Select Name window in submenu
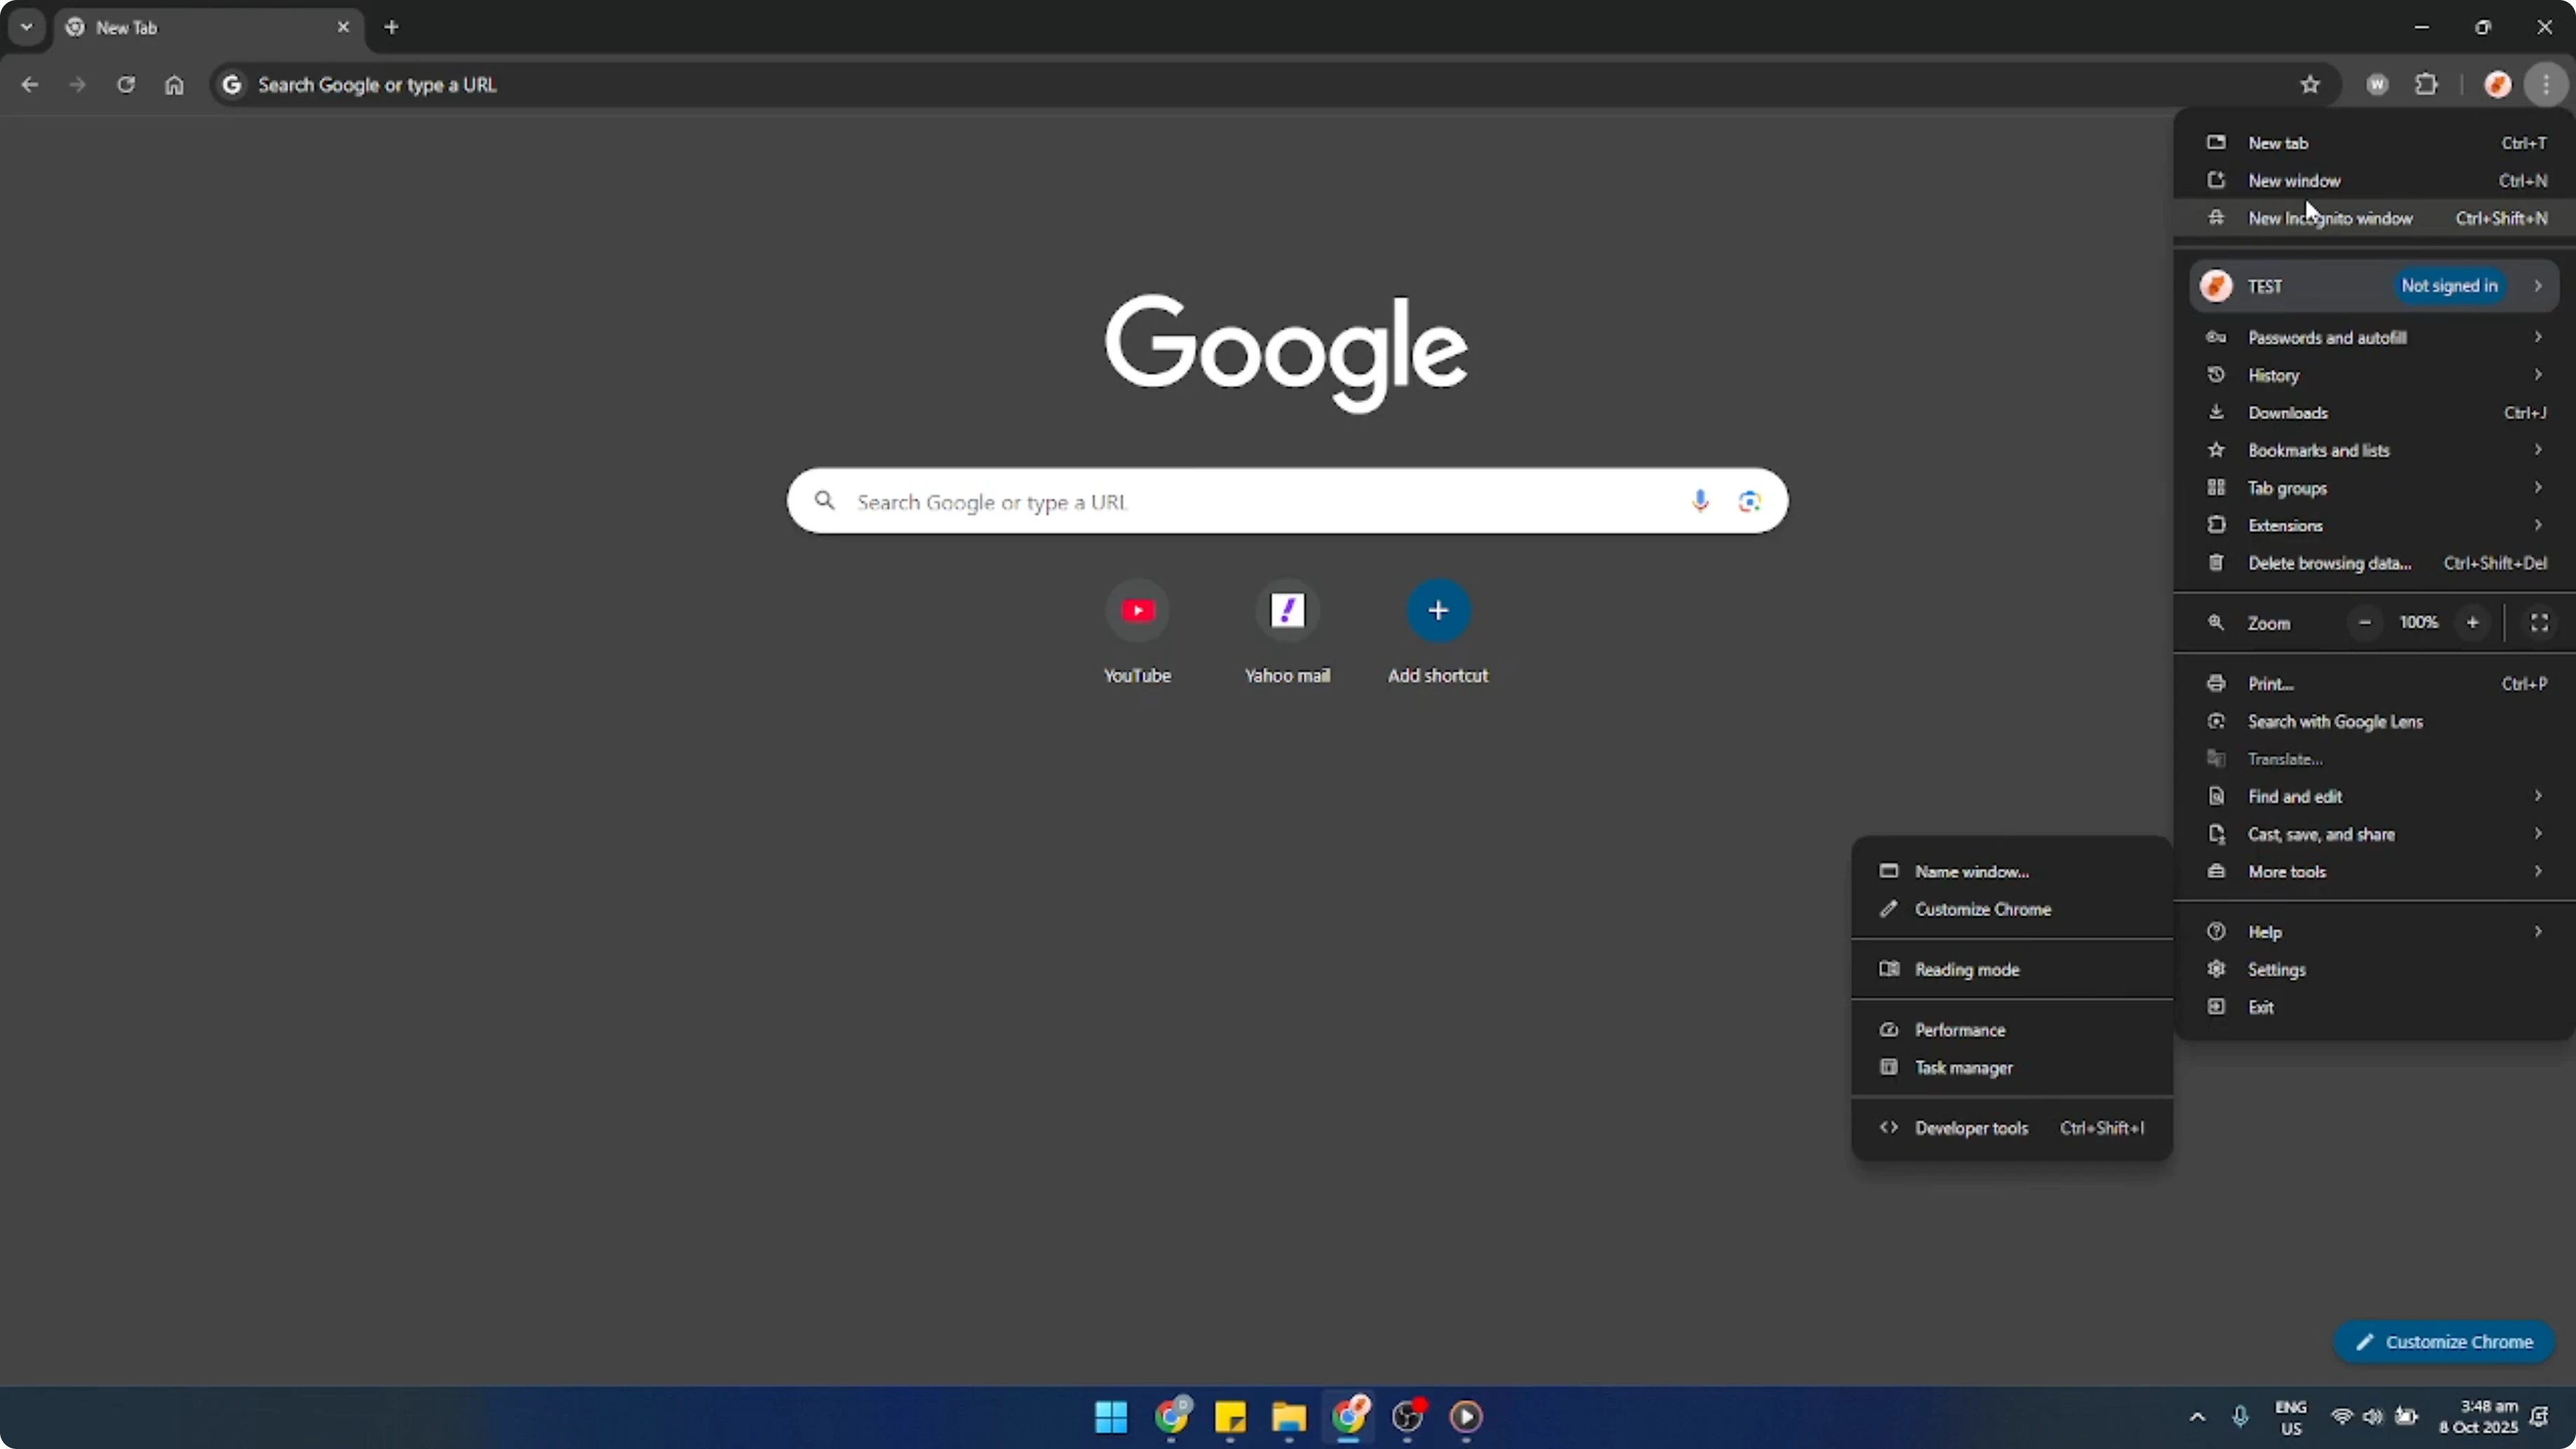 (x=2012, y=871)
